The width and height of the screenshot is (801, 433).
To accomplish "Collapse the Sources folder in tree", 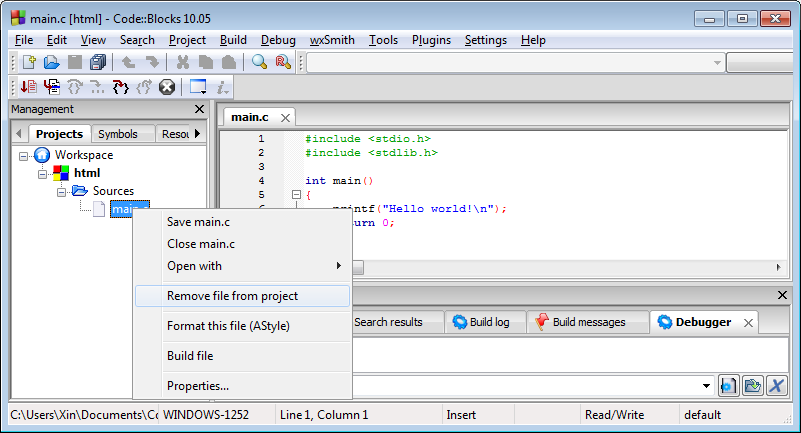I will point(62,191).
